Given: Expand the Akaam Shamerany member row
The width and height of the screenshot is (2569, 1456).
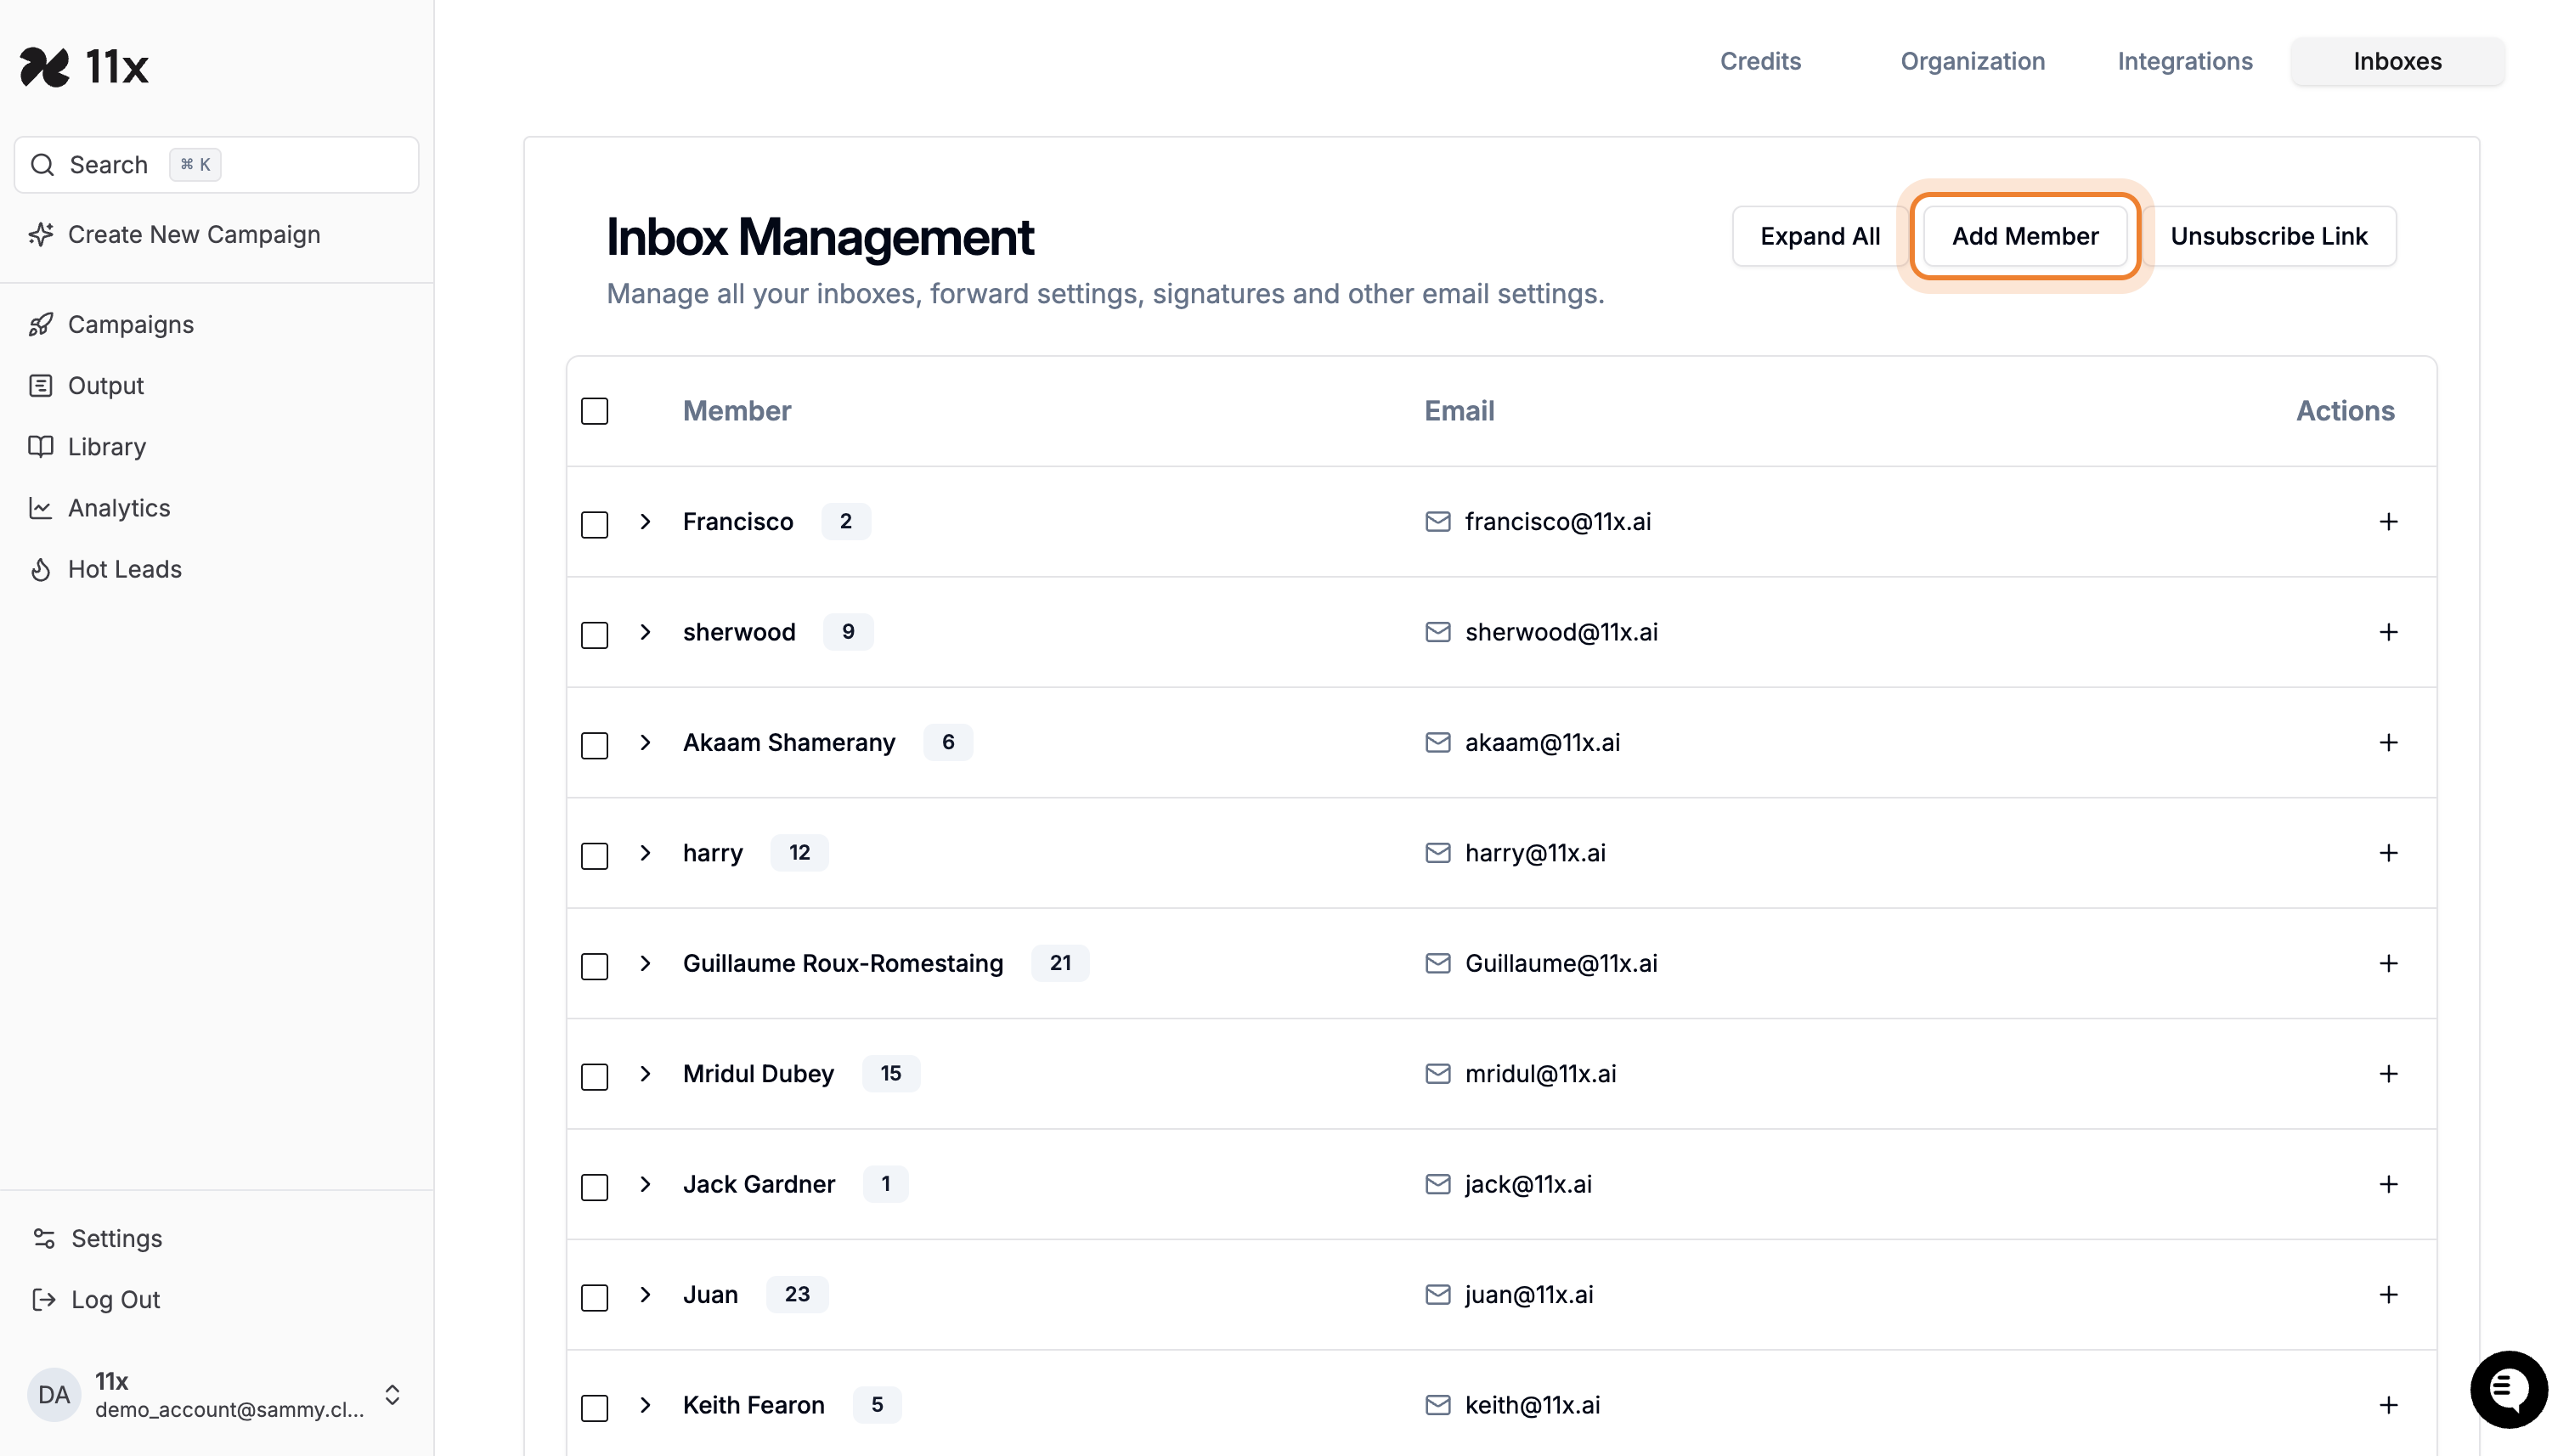Looking at the screenshot, I should click(x=645, y=742).
